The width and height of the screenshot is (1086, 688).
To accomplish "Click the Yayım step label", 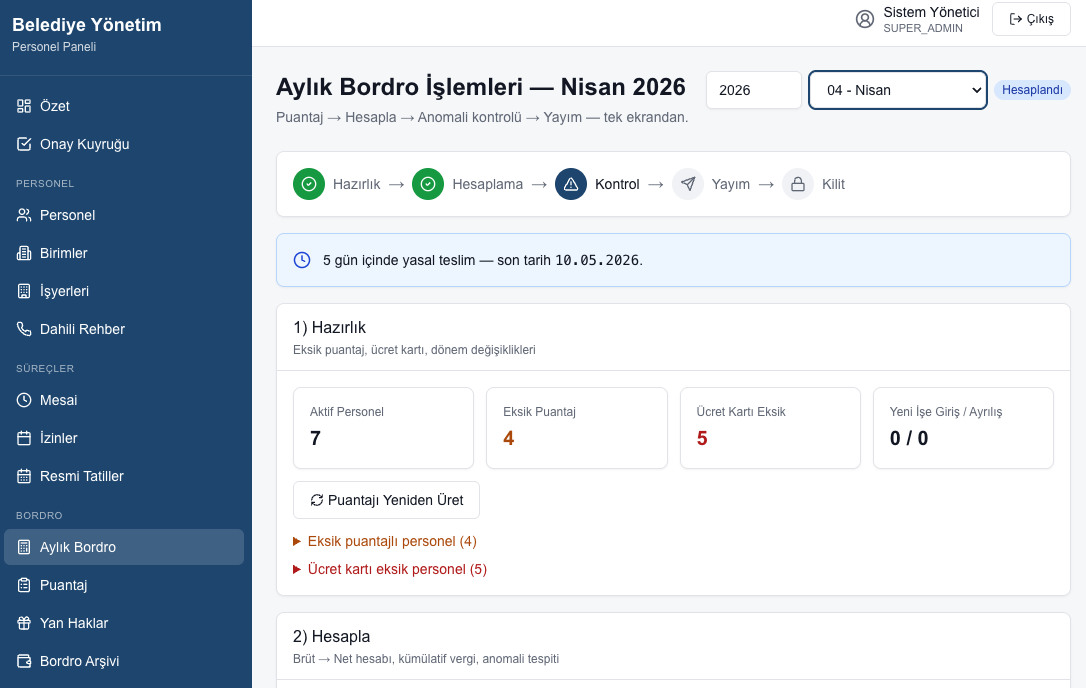I will [x=731, y=184].
